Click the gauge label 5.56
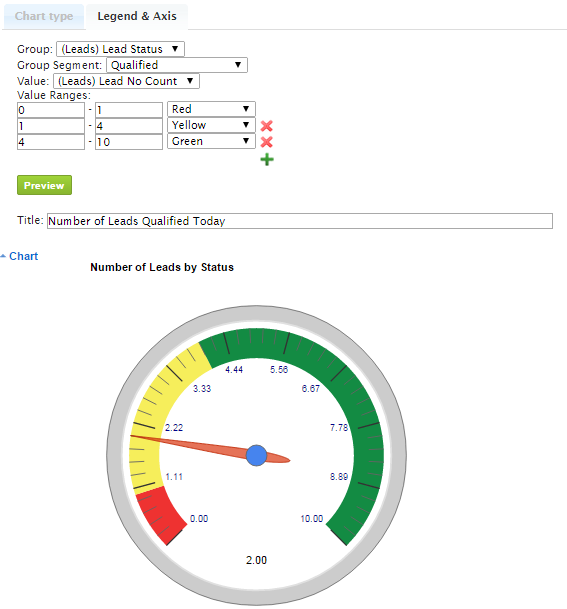This screenshot has height=609, width=567. (279, 369)
